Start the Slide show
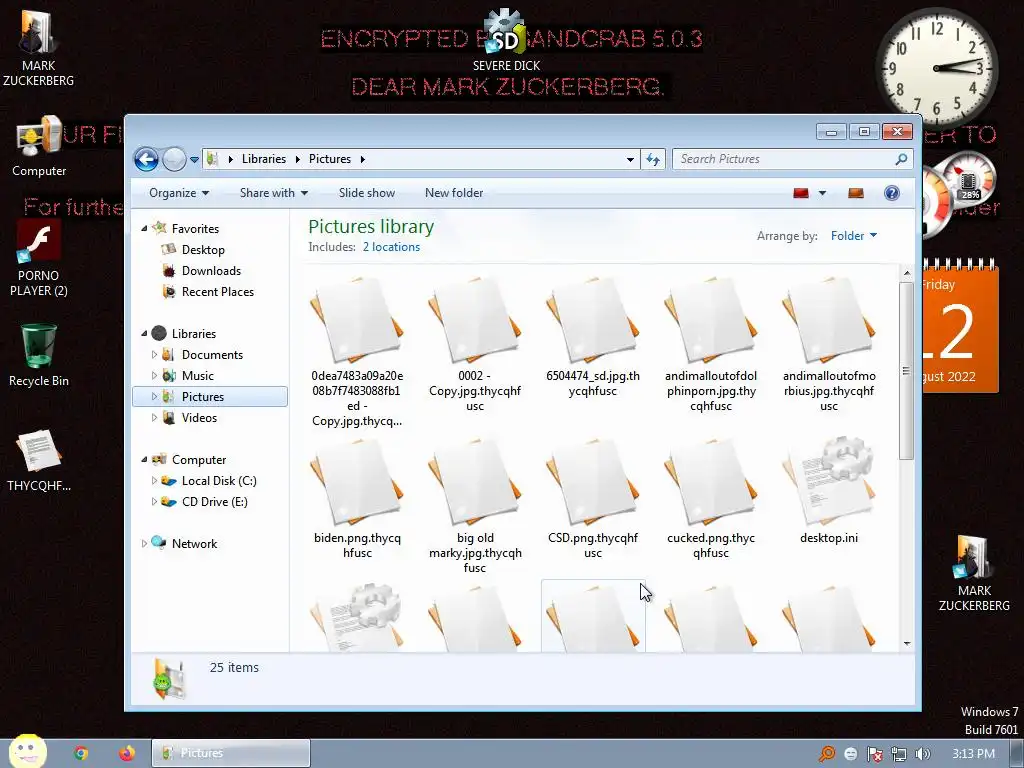Screen dimensions: 1024x768 [x=367, y=193]
